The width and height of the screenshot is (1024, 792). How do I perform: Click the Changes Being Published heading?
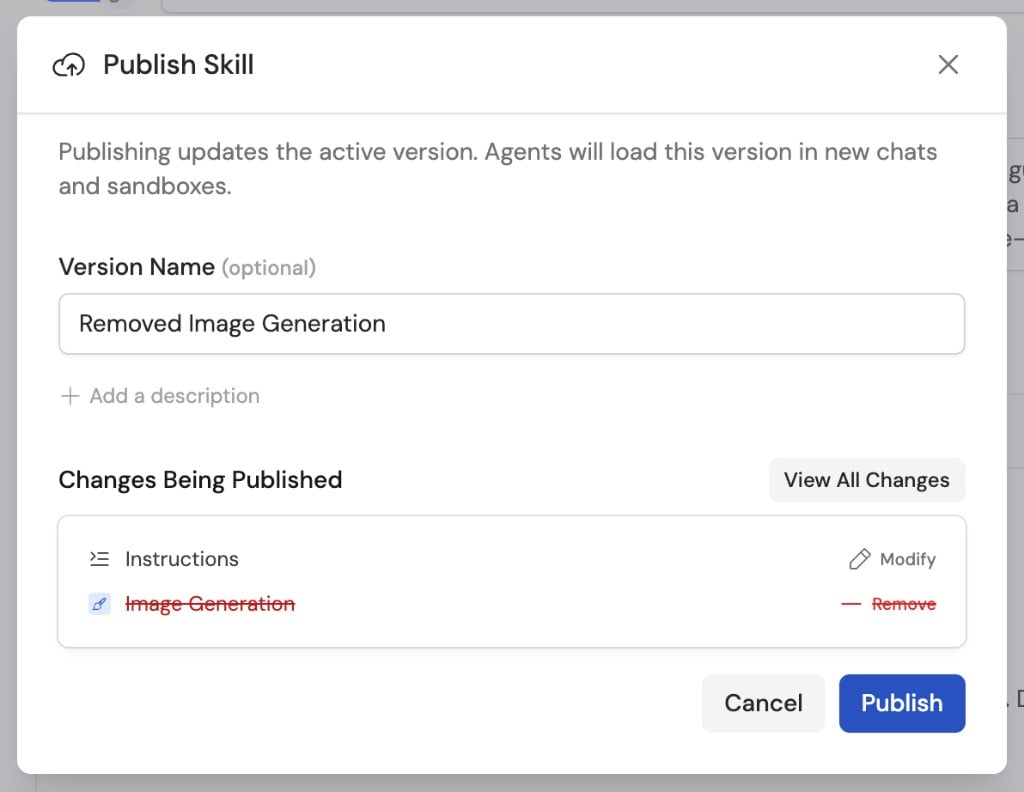(200, 480)
